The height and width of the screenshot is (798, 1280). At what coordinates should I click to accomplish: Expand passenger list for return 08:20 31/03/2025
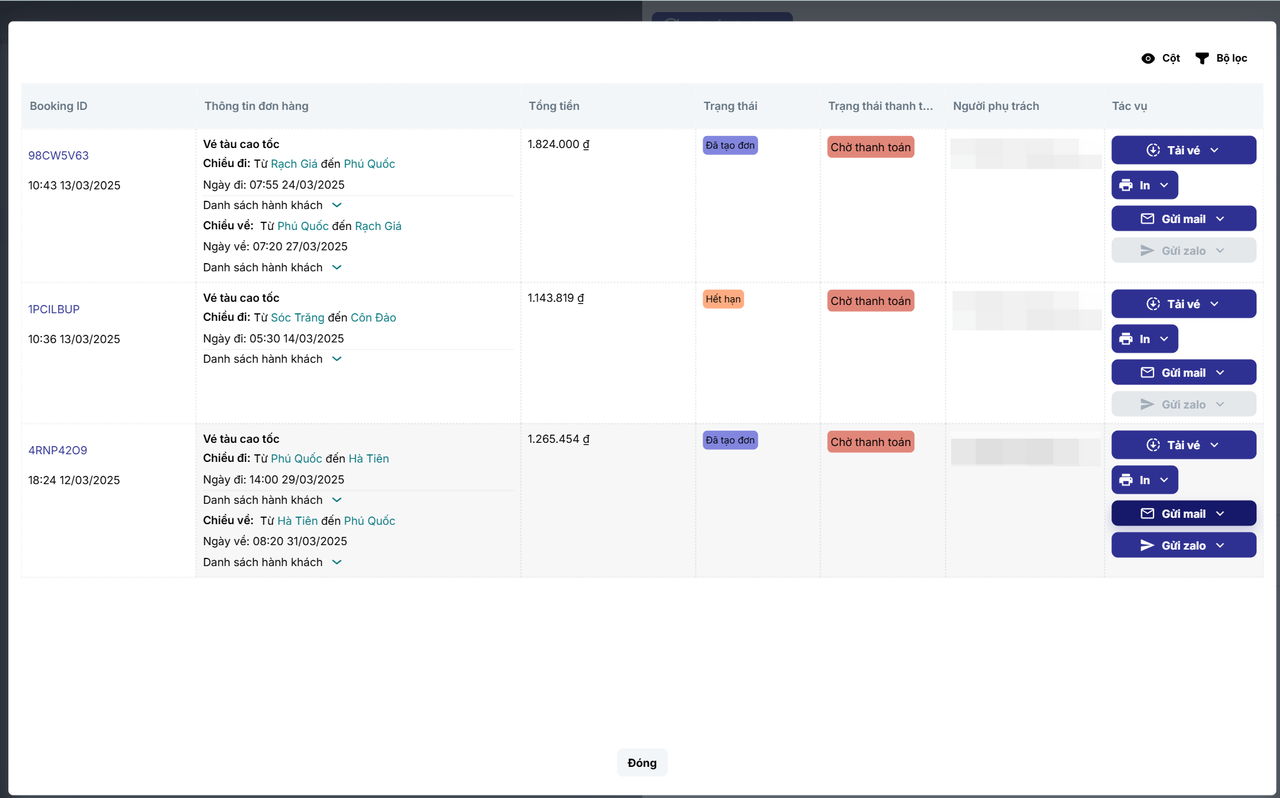point(272,562)
